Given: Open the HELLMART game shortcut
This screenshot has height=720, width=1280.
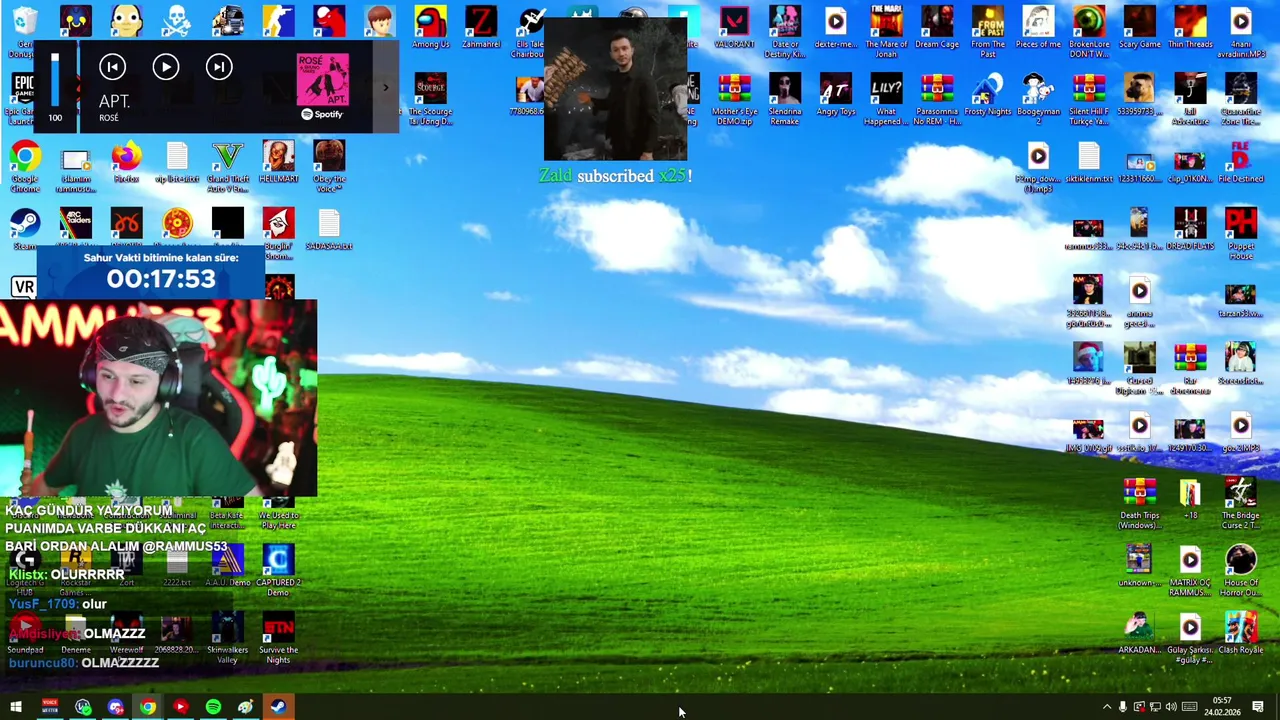Looking at the screenshot, I should [x=278, y=163].
